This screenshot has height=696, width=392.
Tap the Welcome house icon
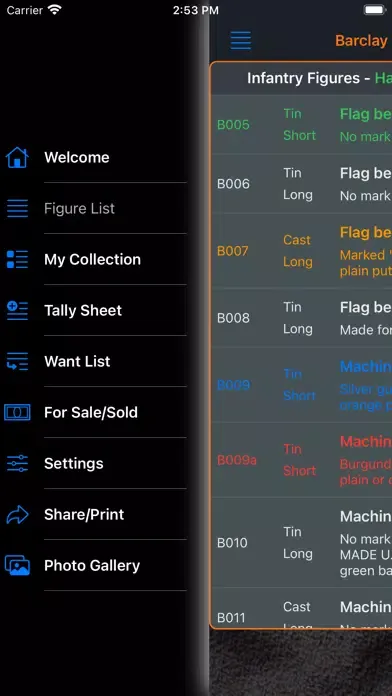pyautogui.click(x=17, y=158)
